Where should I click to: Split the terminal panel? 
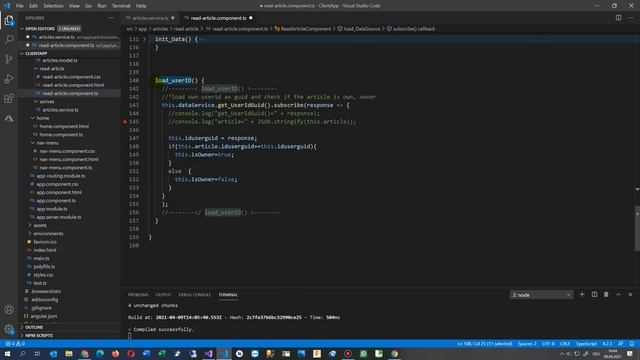tap(594, 294)
